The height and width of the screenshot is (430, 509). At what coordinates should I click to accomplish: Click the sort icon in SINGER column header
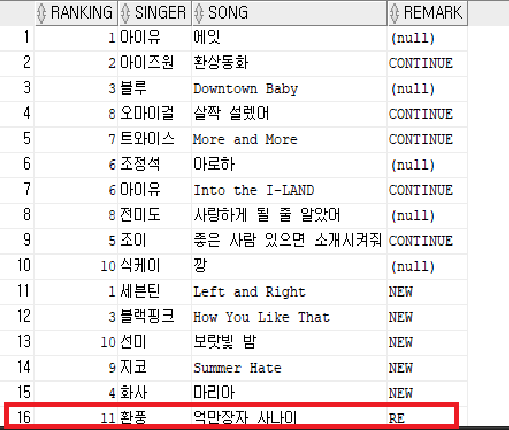click(126, 13)
